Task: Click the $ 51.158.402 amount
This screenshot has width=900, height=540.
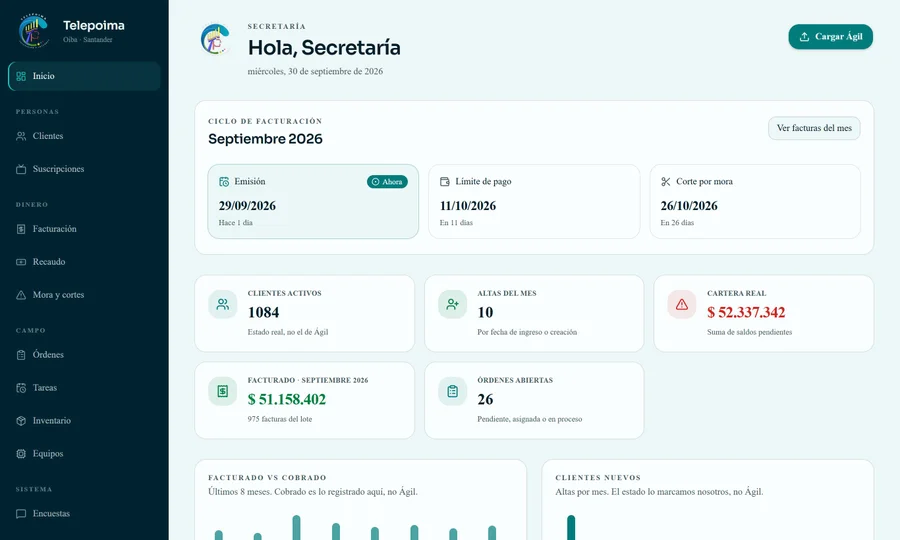Action: tap(286, 399)
